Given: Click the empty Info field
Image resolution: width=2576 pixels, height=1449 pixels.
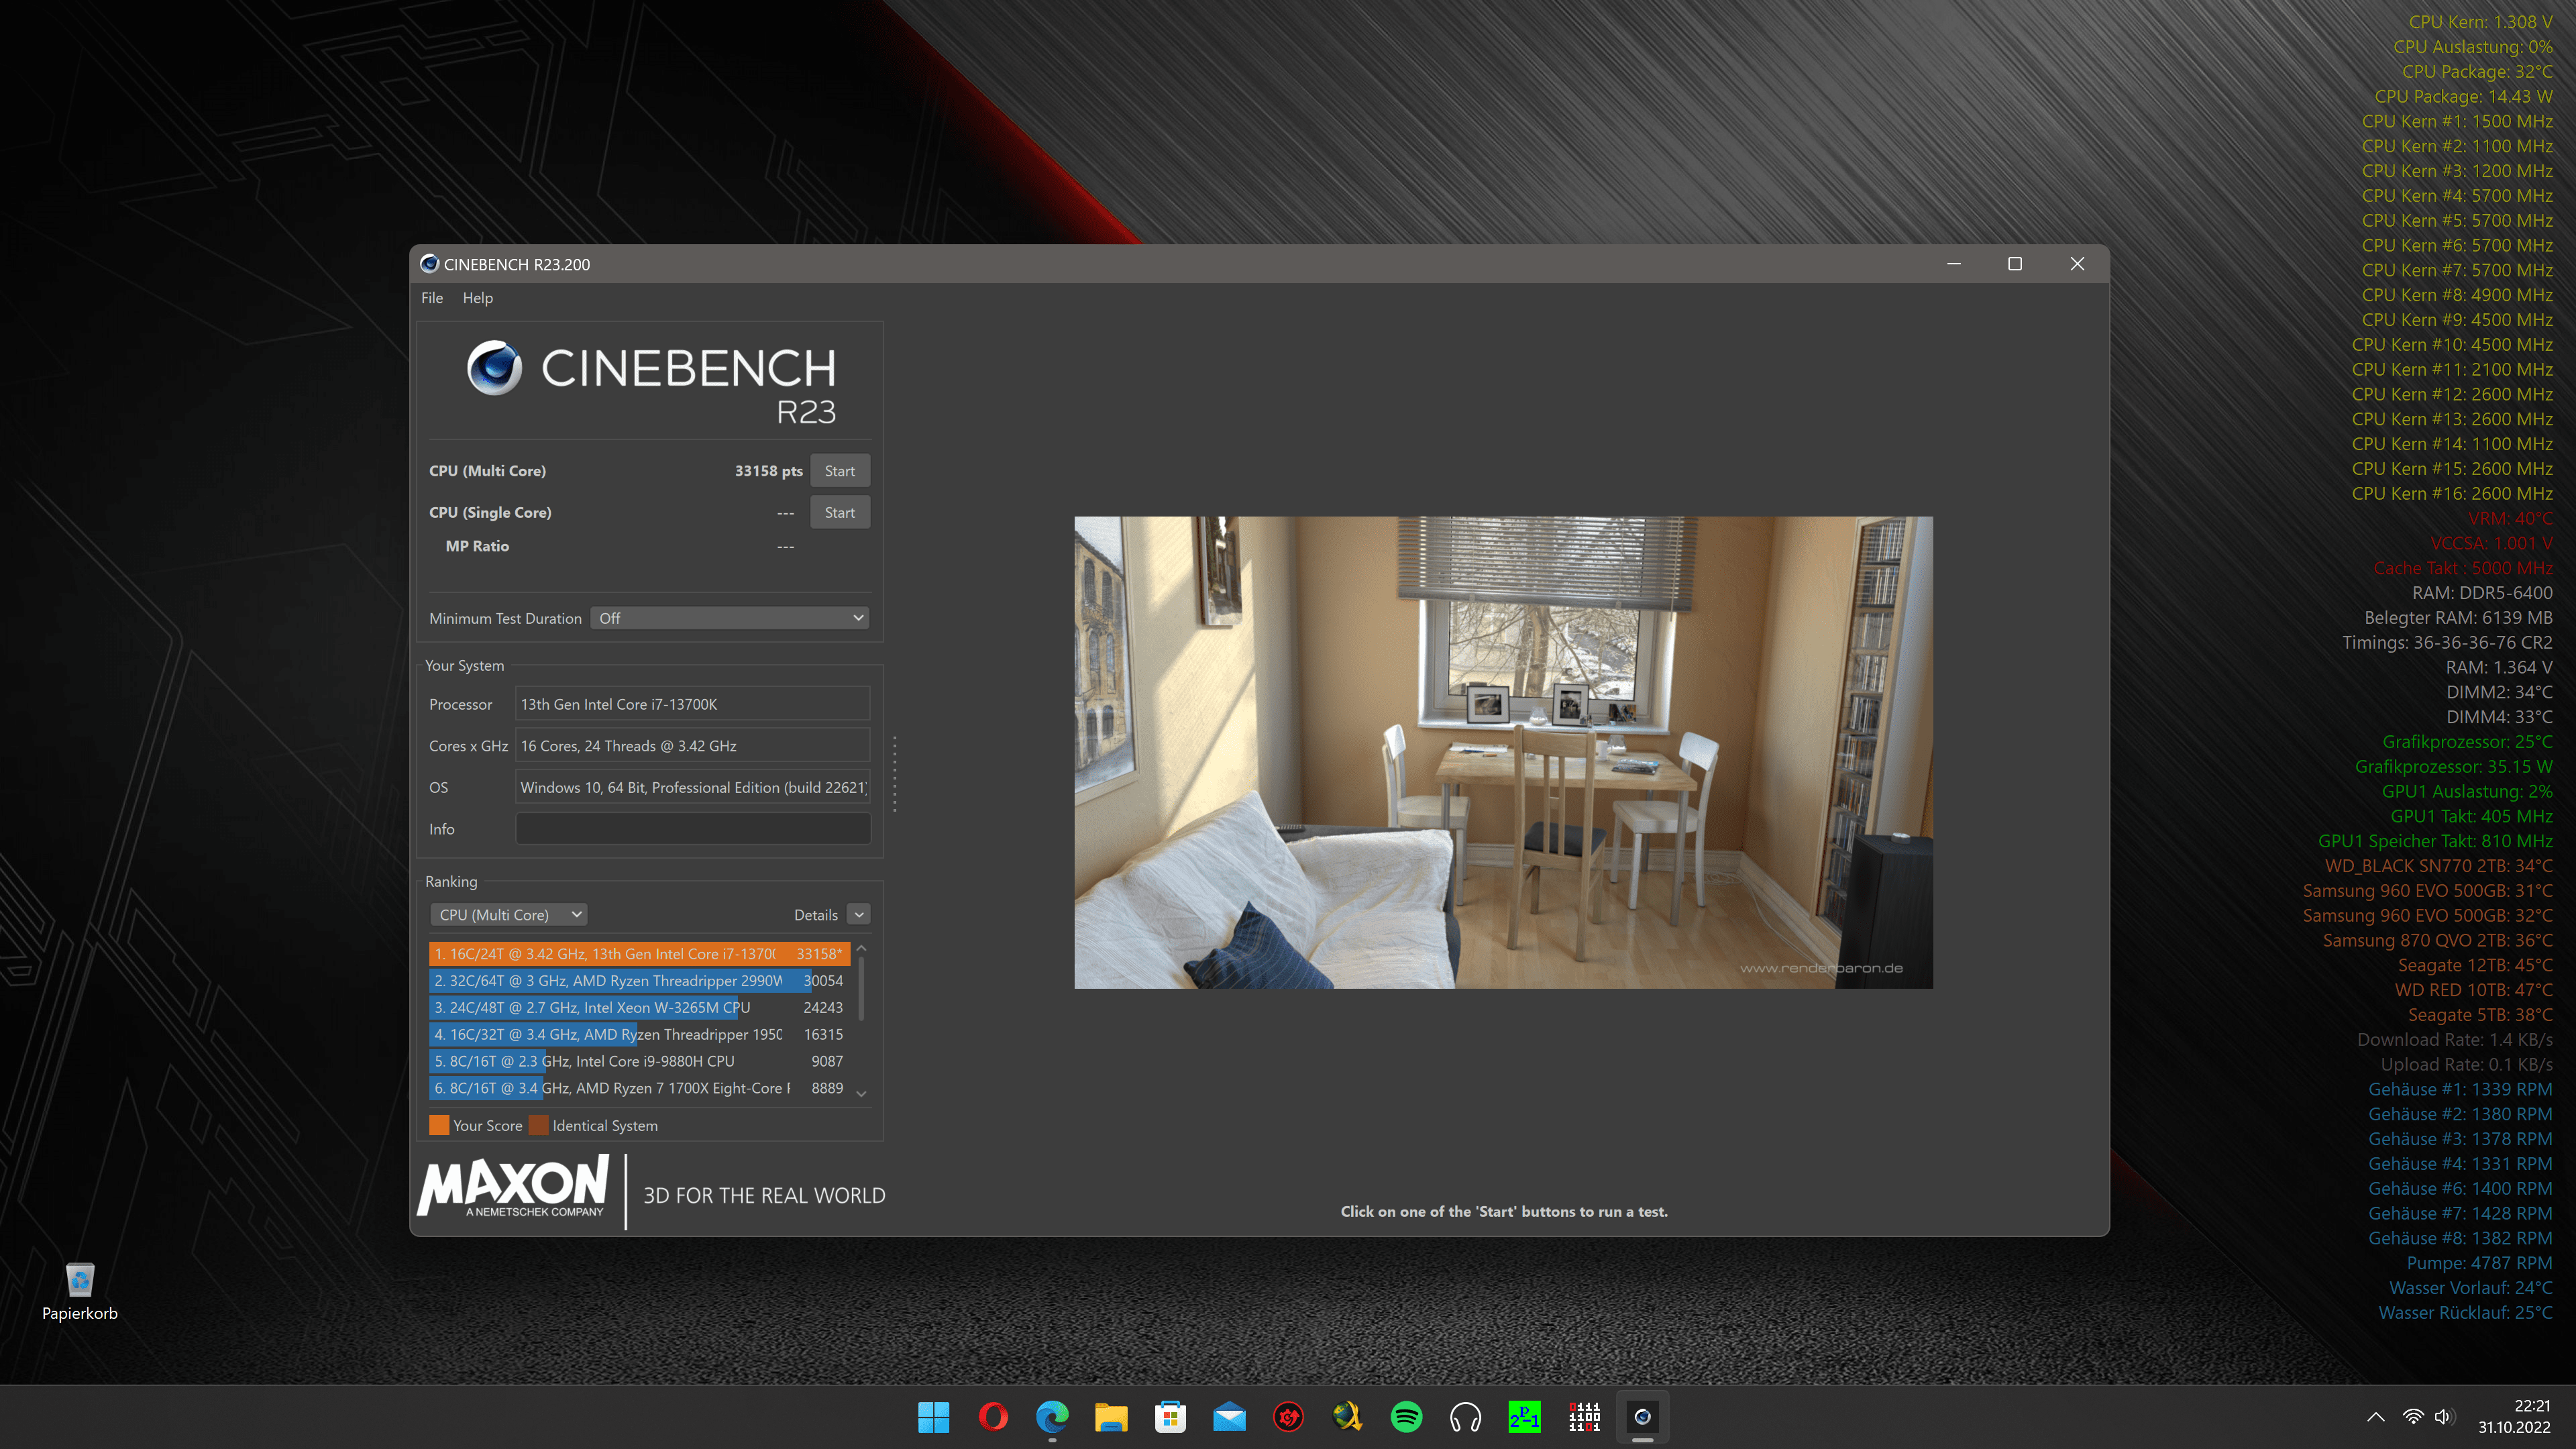Looking at the screenshot, I should pos(693,829).
